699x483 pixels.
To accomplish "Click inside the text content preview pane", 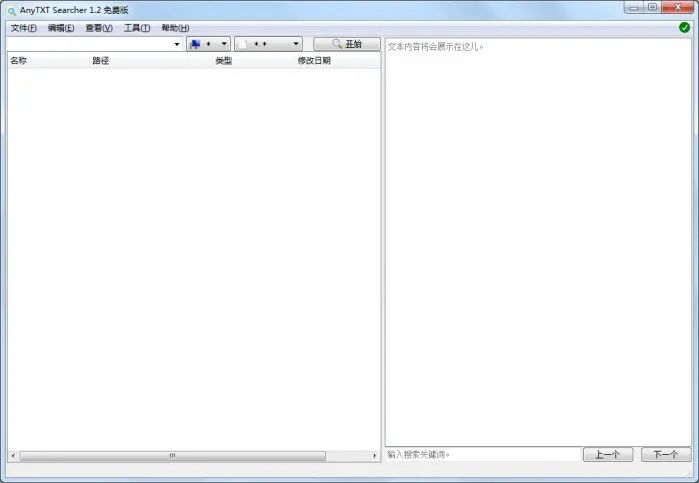I will click(538, 242).
